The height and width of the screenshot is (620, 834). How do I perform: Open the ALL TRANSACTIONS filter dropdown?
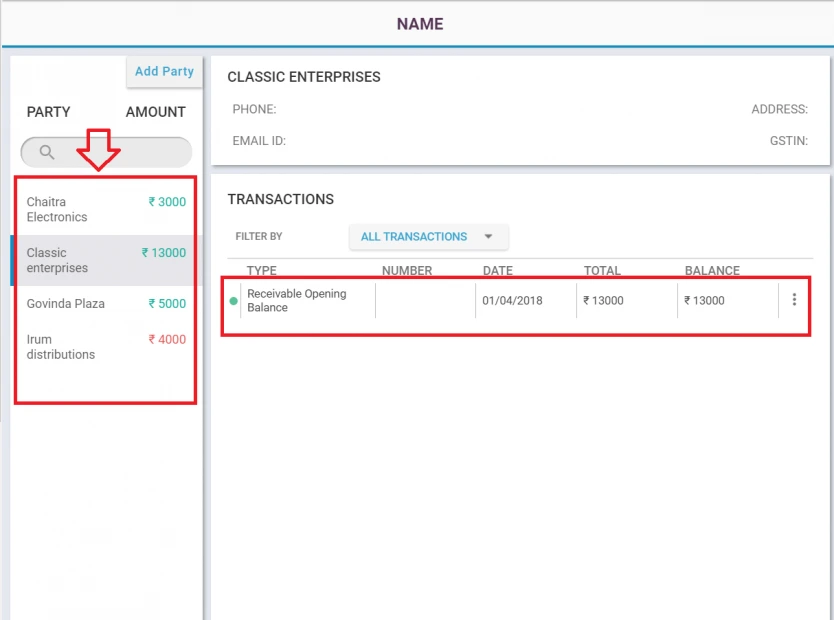[429, 237]
